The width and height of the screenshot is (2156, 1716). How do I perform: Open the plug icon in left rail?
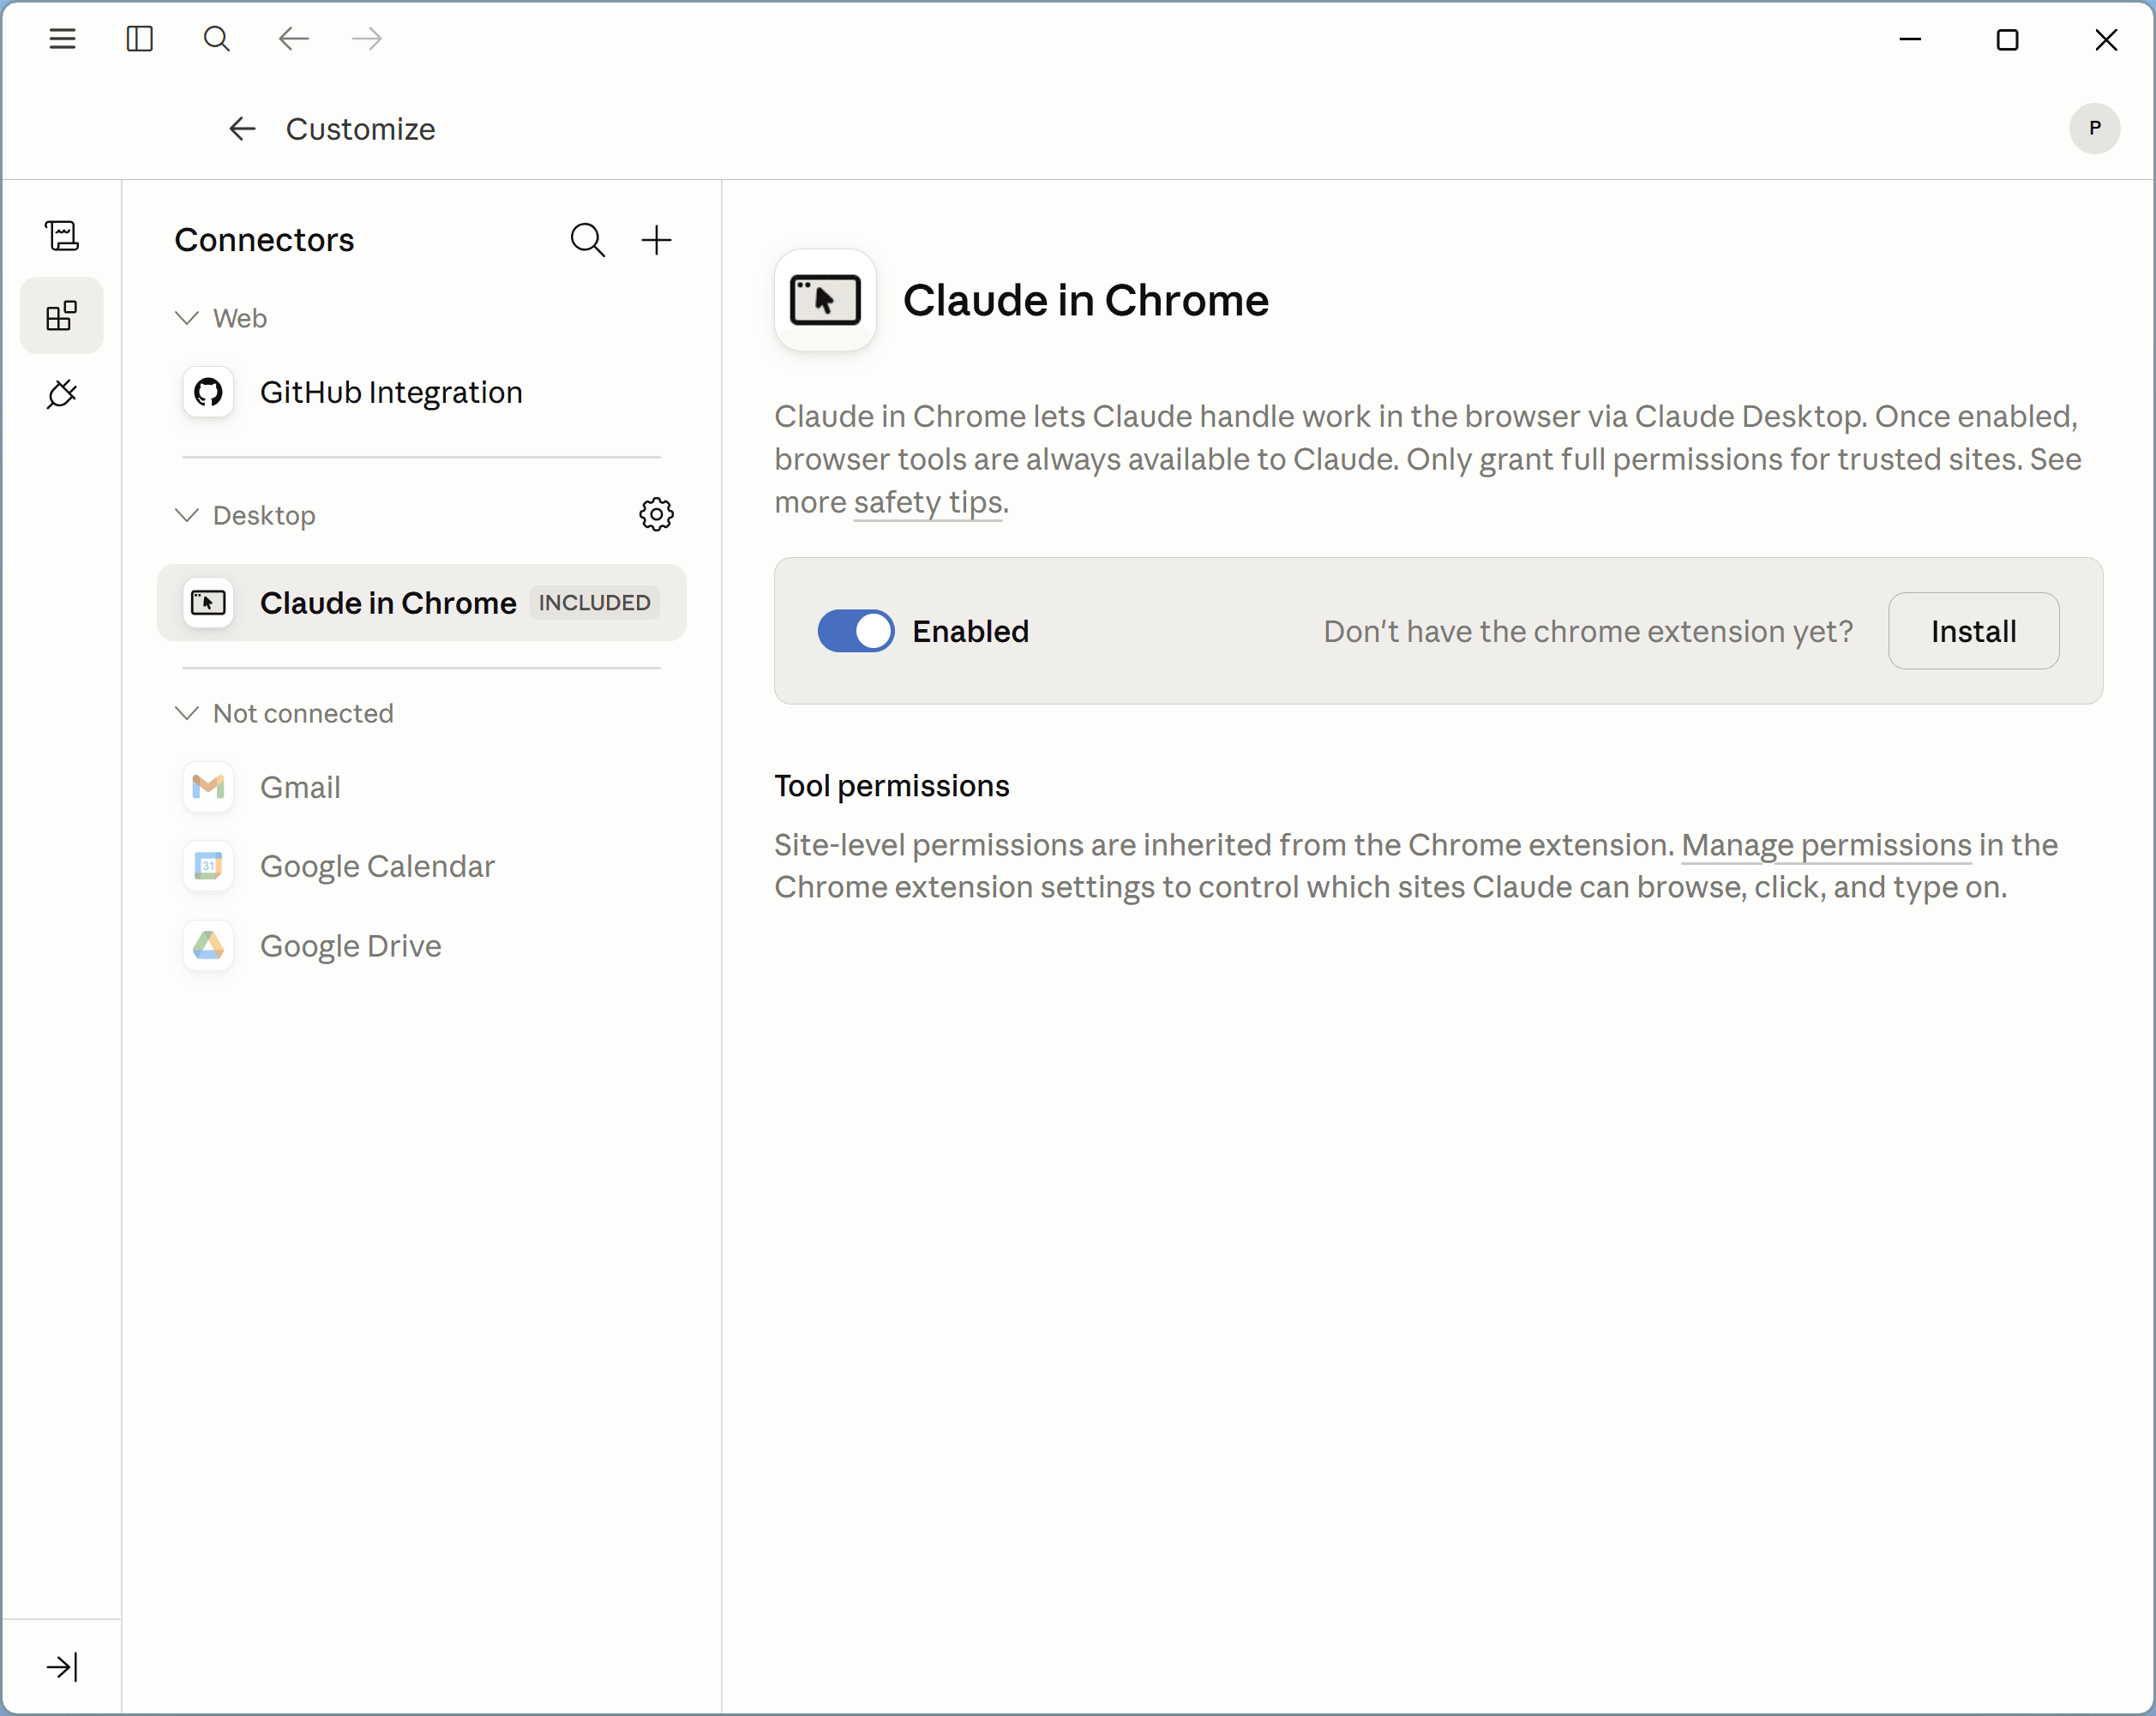62,394
